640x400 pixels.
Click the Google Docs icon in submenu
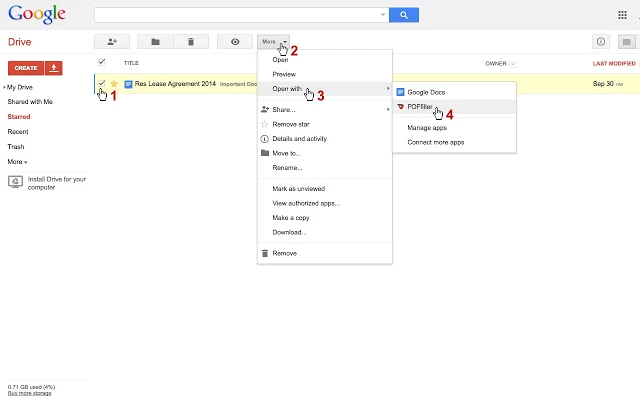400,92
